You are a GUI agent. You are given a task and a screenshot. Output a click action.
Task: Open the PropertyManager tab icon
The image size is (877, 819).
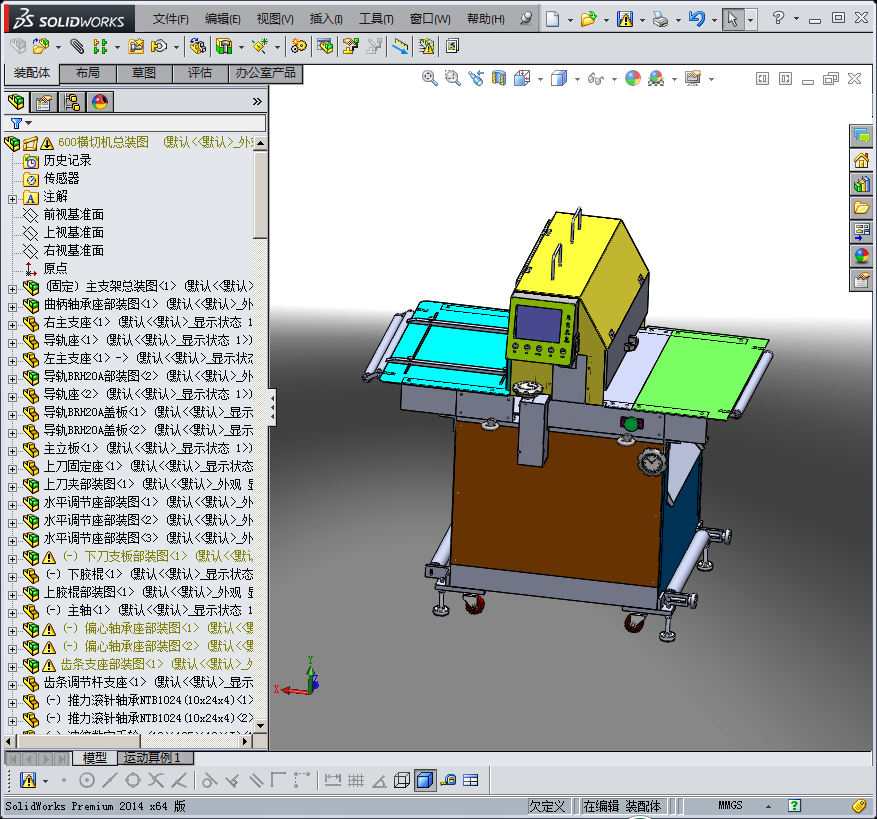pyautogui.click(x=44, y=102)
